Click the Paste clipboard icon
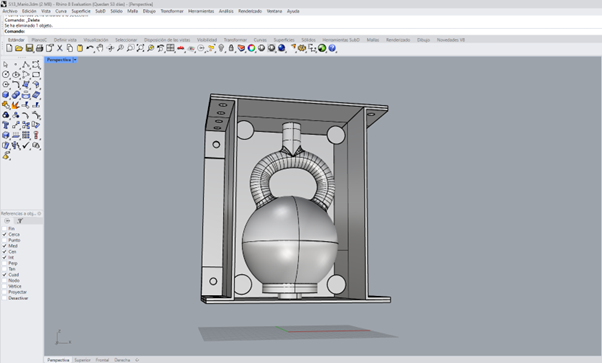 pos(79,48)
